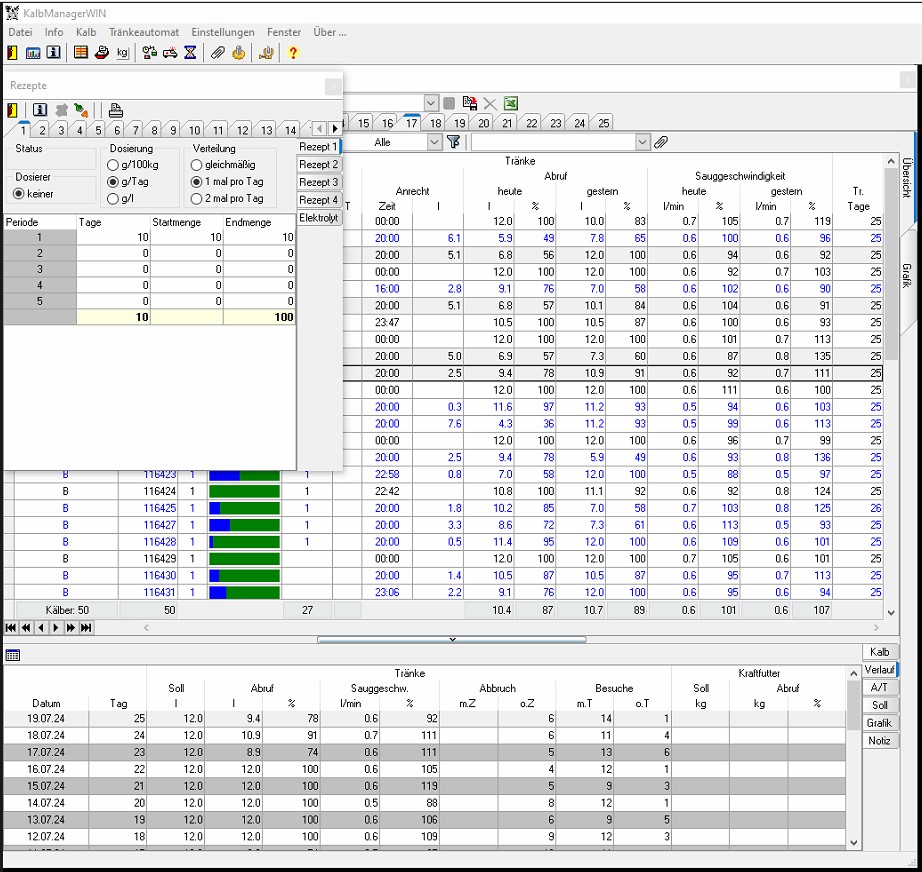Click the funnel filter icon
922x872 pixels.
(x=454, y=143)
